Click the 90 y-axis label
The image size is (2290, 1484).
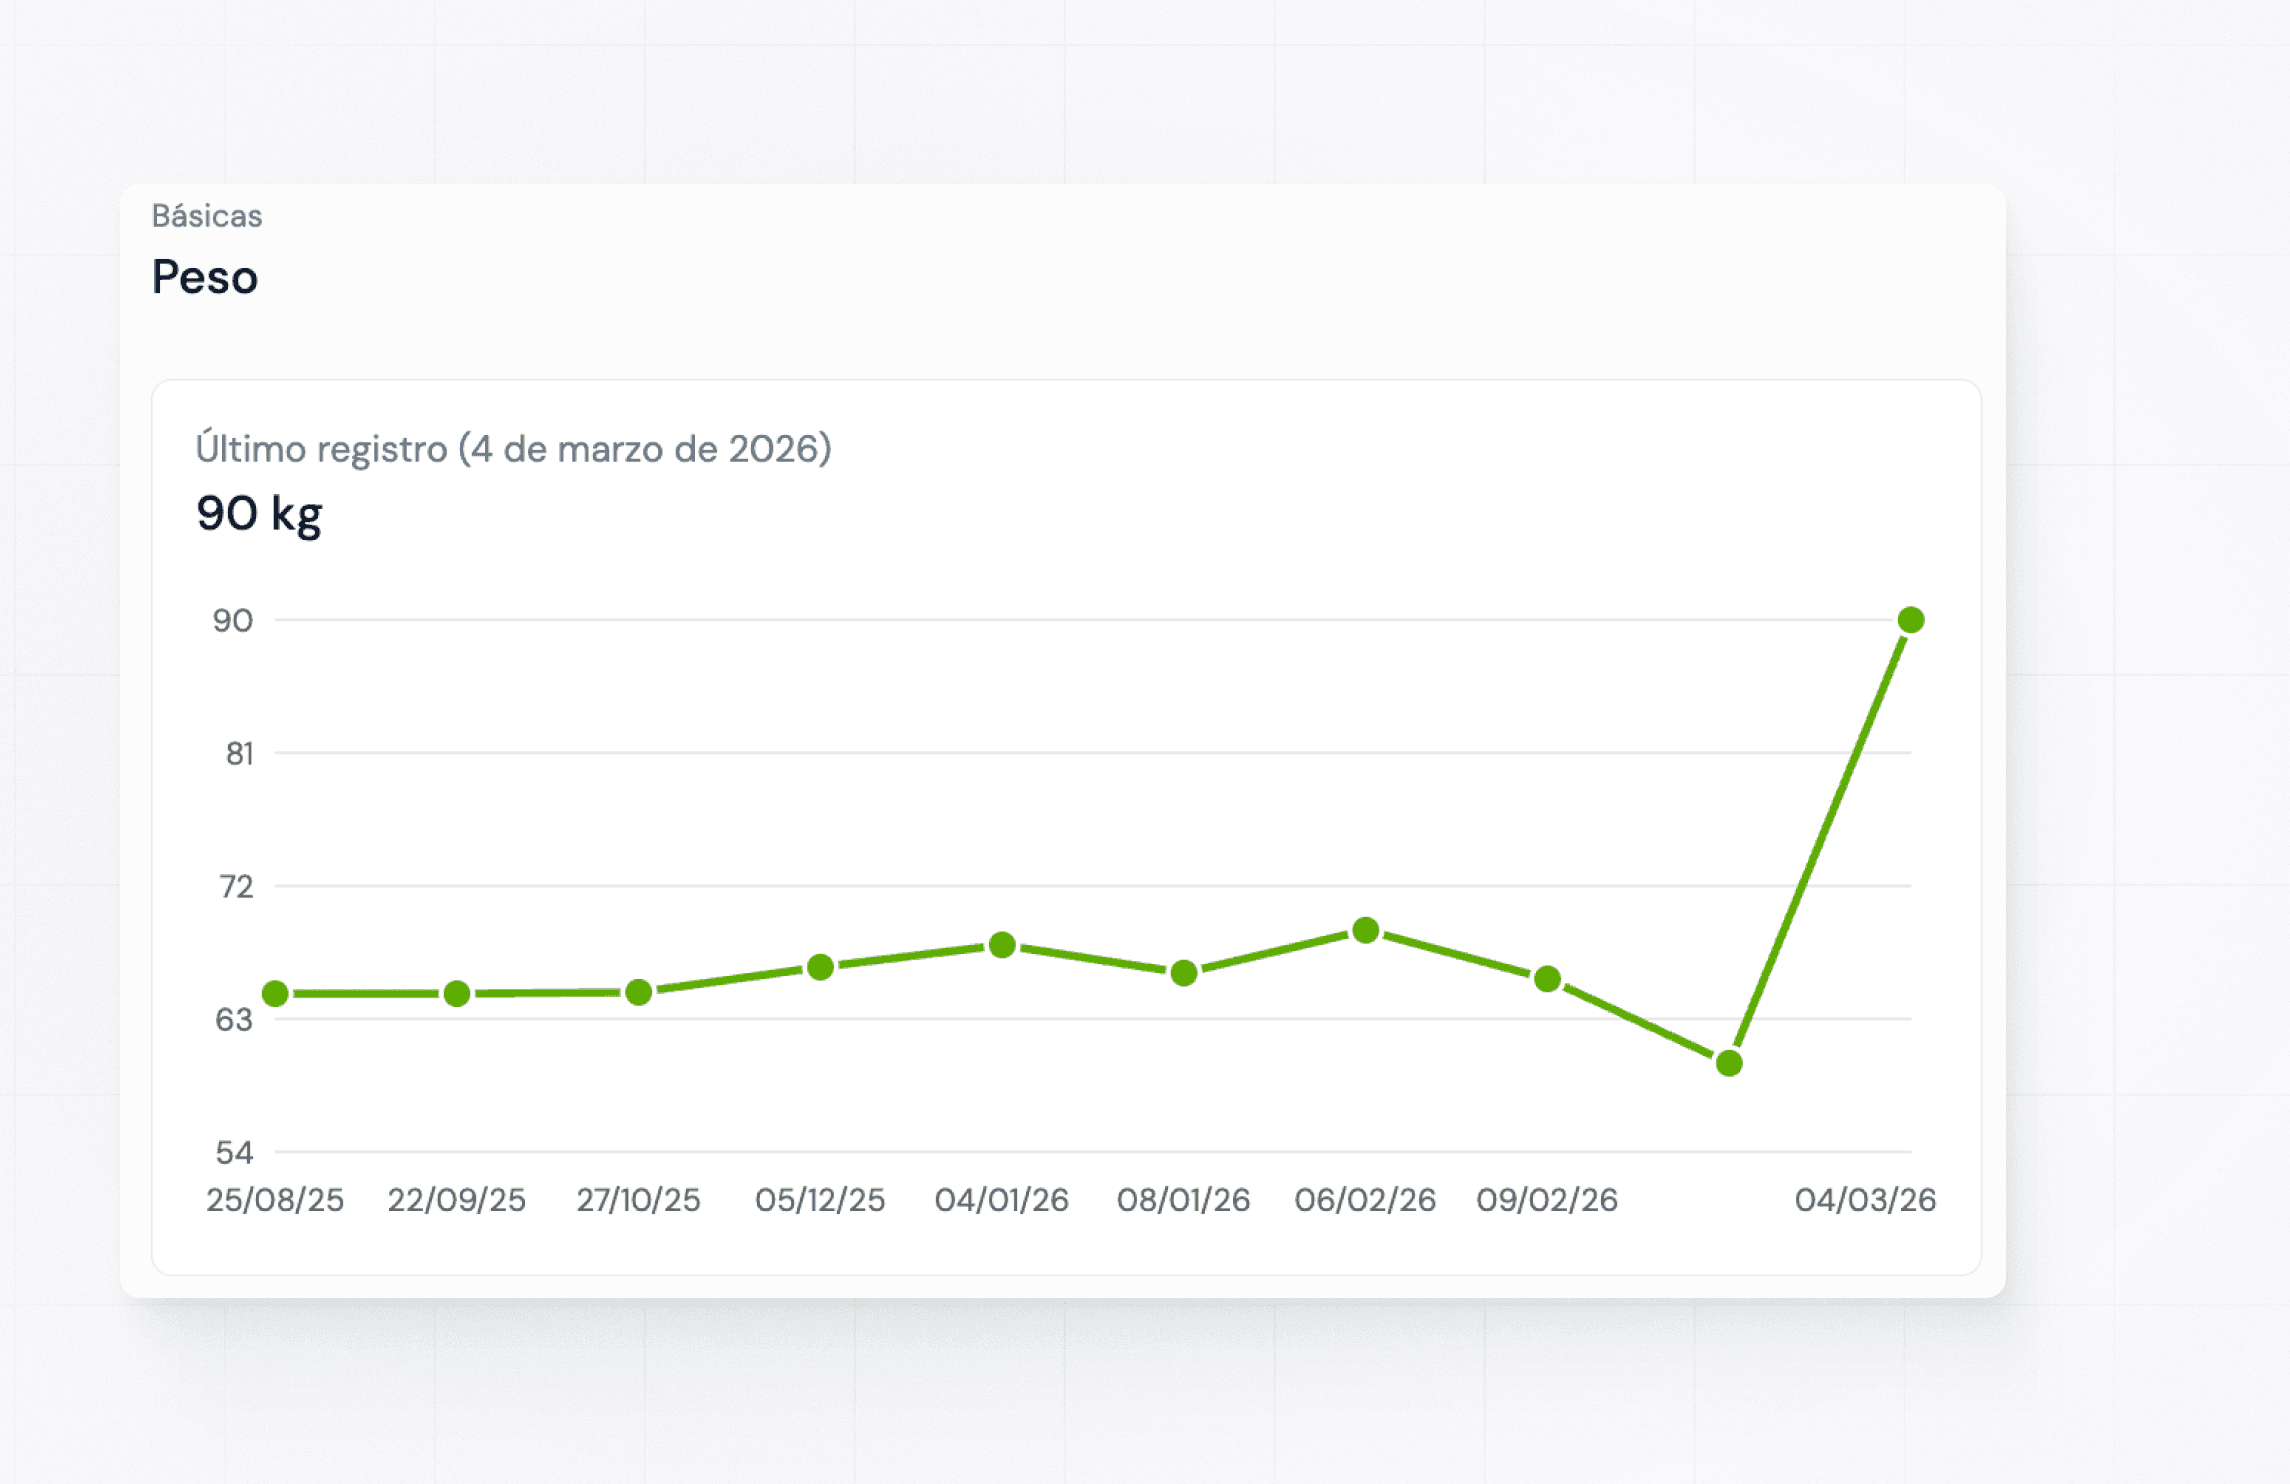click(x=233, y=621)
